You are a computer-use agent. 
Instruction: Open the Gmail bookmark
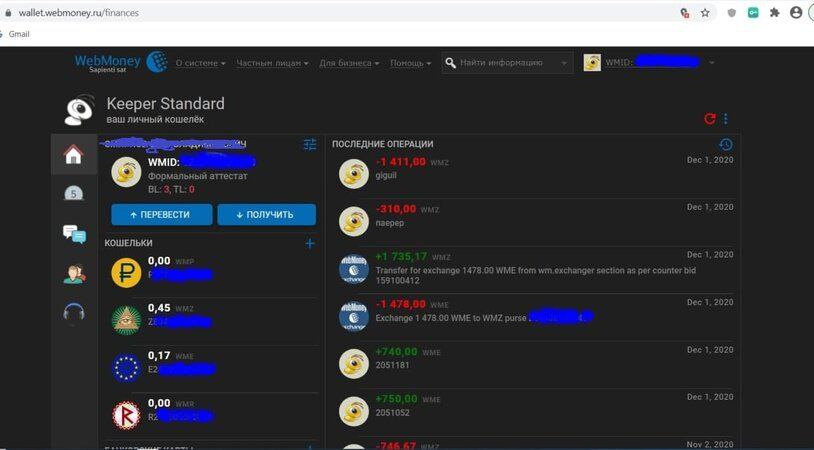point(19,34)
